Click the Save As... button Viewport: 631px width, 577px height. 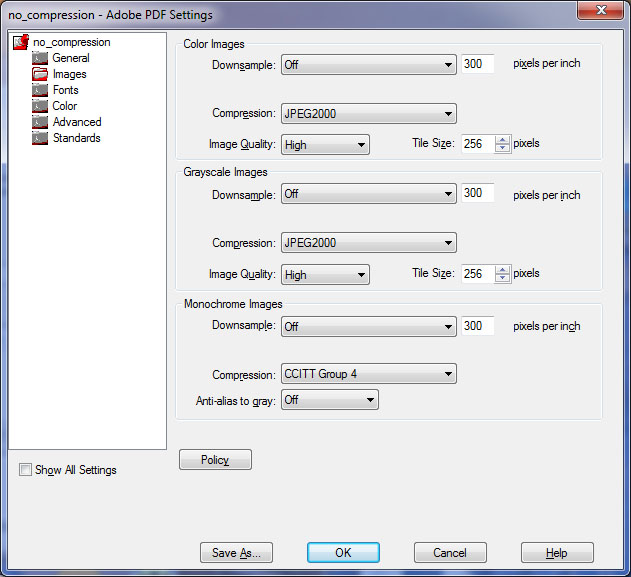(236, 552)
